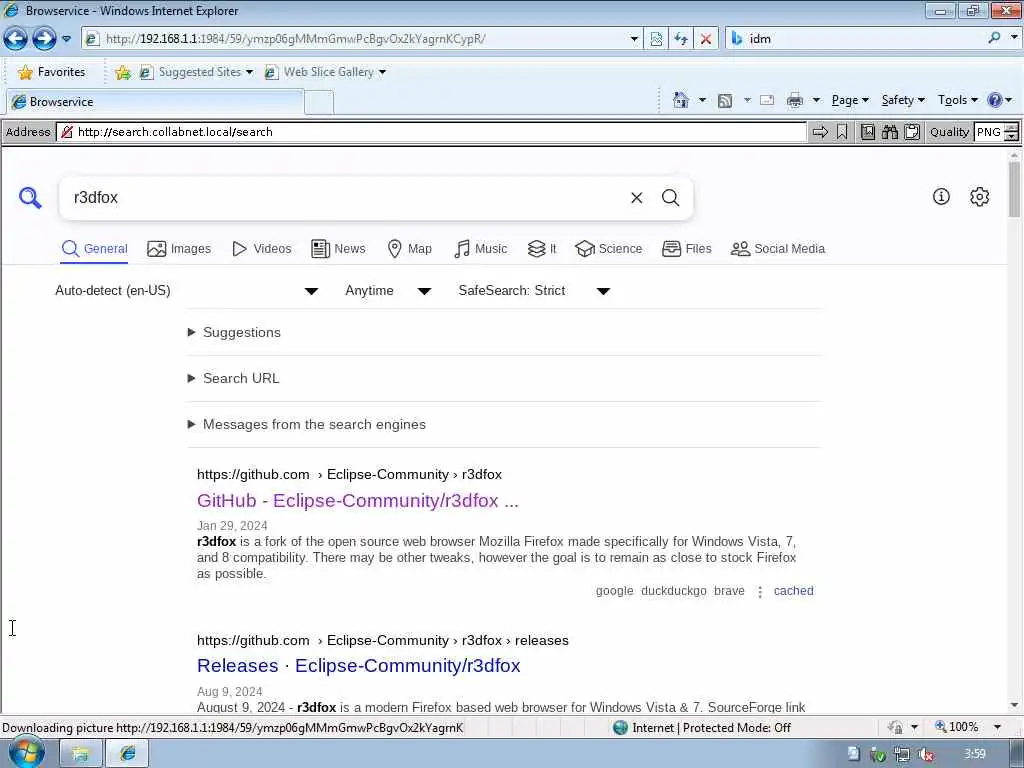Switch to the Images search tab

tap(179, 249)
